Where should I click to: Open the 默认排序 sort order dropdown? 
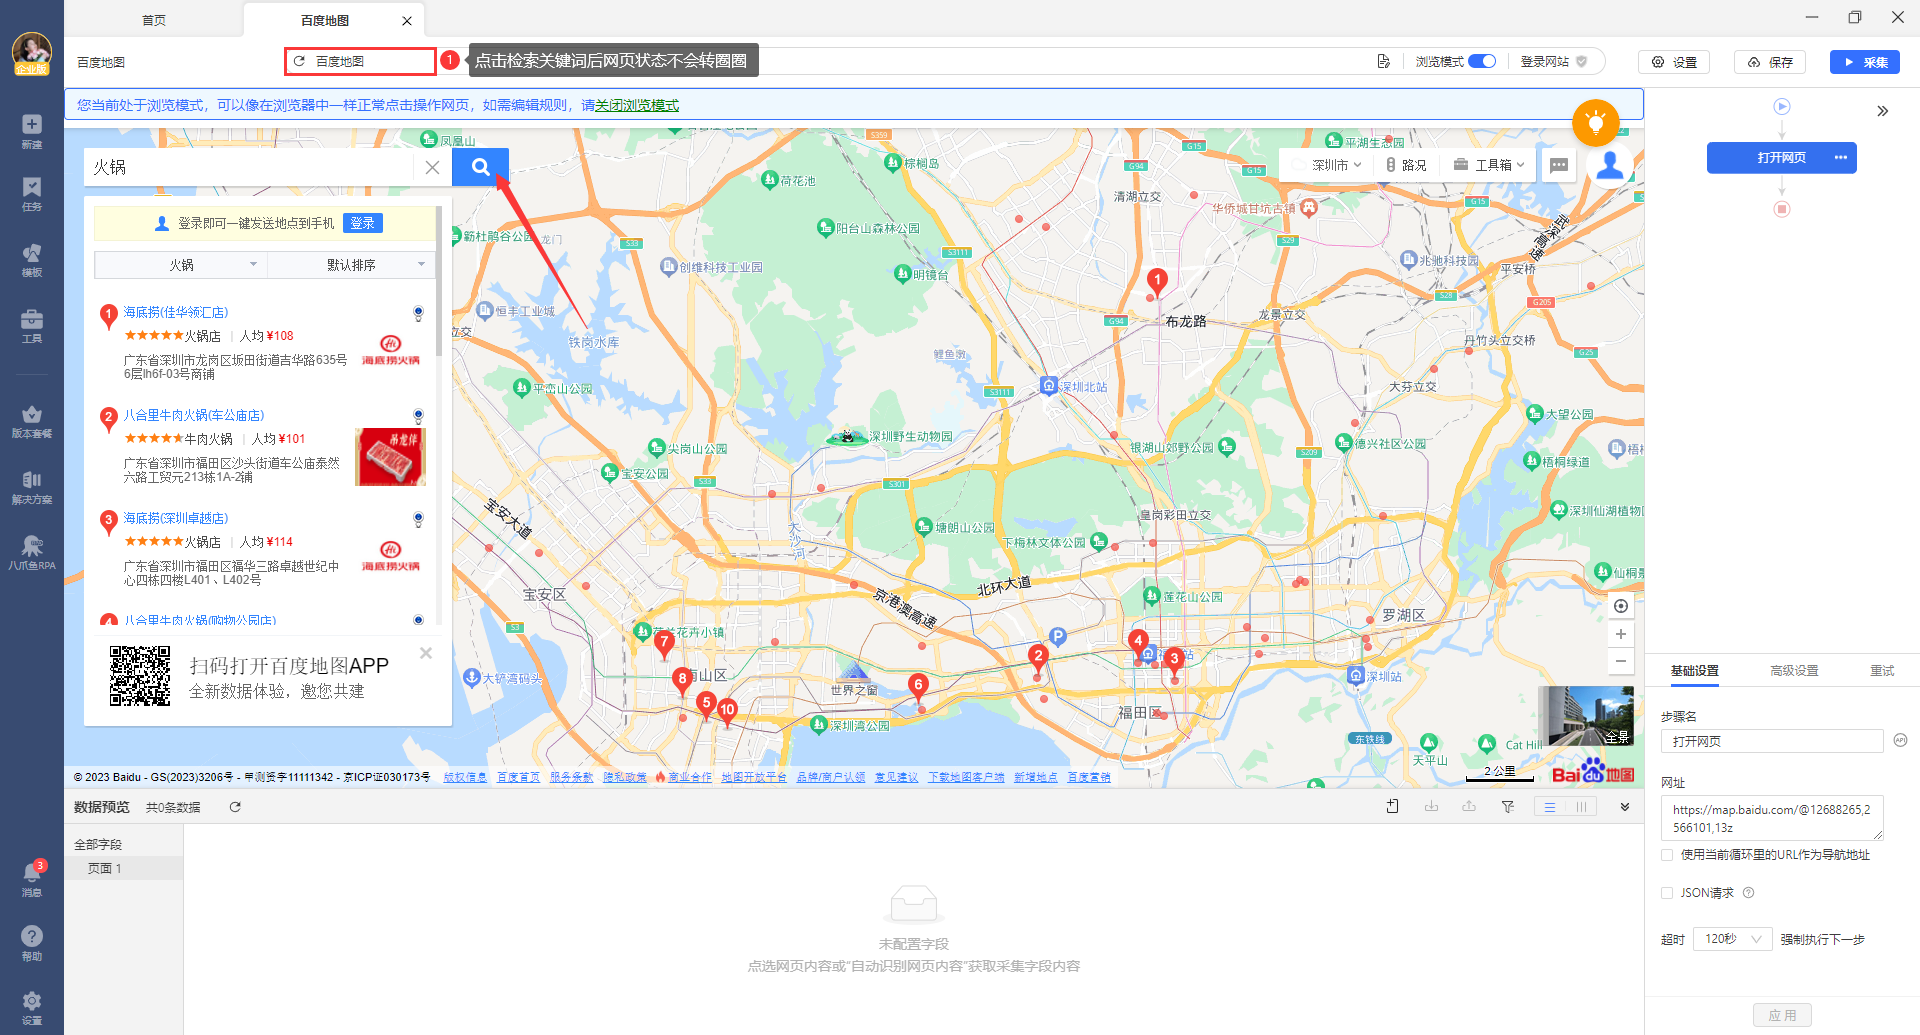tap(351, 265)
